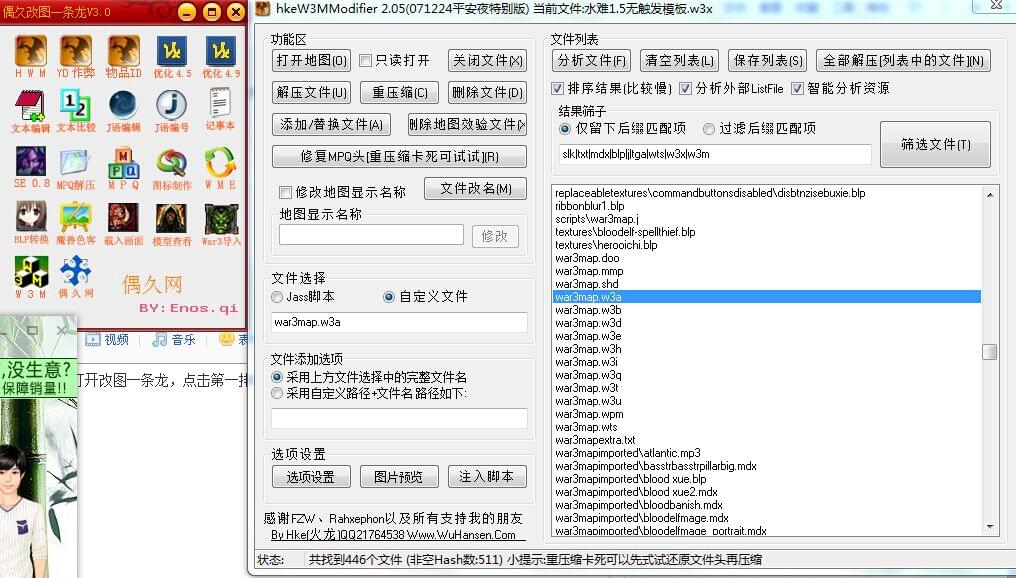The height and width of the screenshot is (578, 1016).
Task: Launch the War3导入 import tool
Action: [221, 218]
